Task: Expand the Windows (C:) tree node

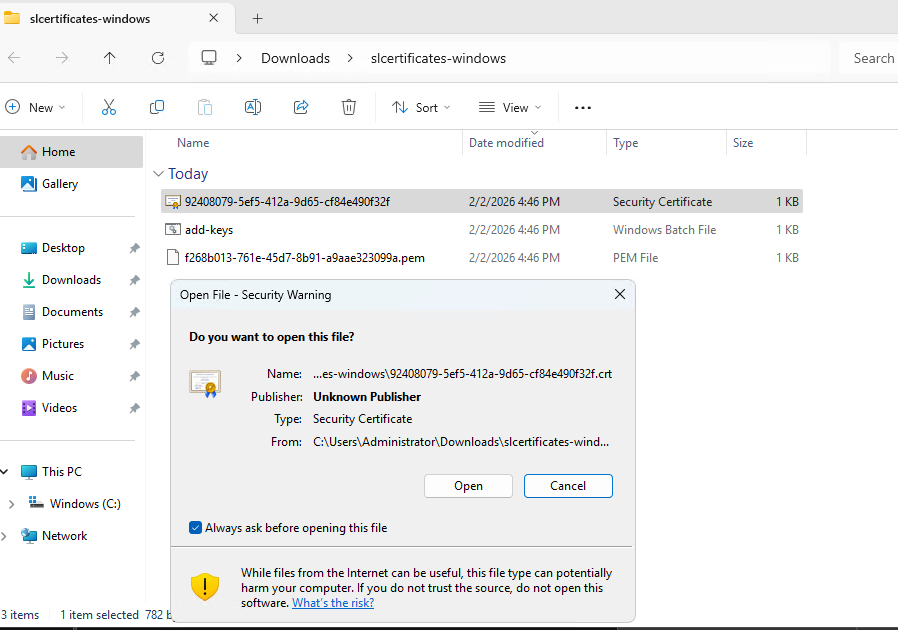Action: tap(11, 504)
